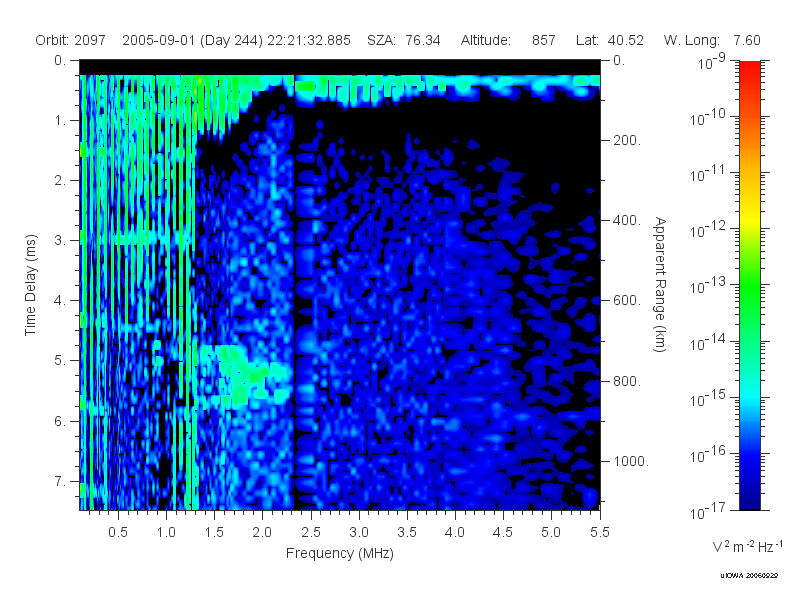Click the W. Long value 7.60
The height and width of the screenshot is (600, 800).
click(747, 40)
